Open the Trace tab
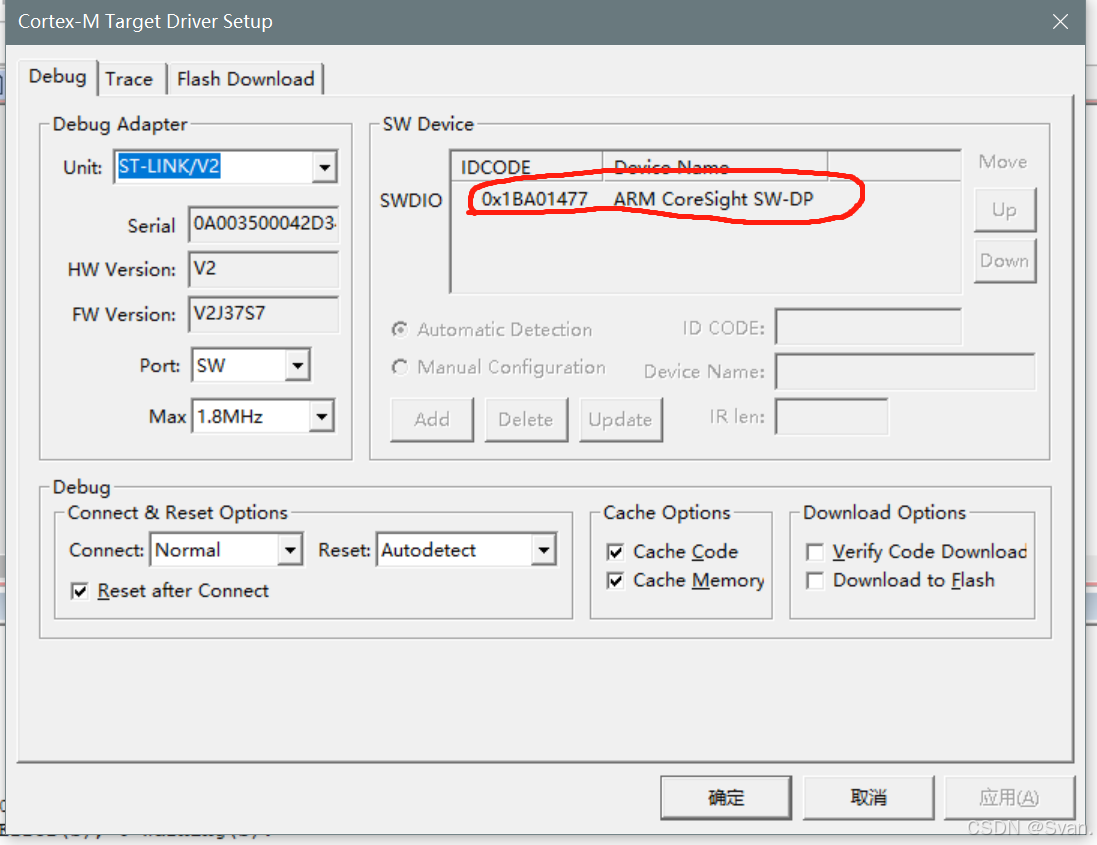 (129, 79)
